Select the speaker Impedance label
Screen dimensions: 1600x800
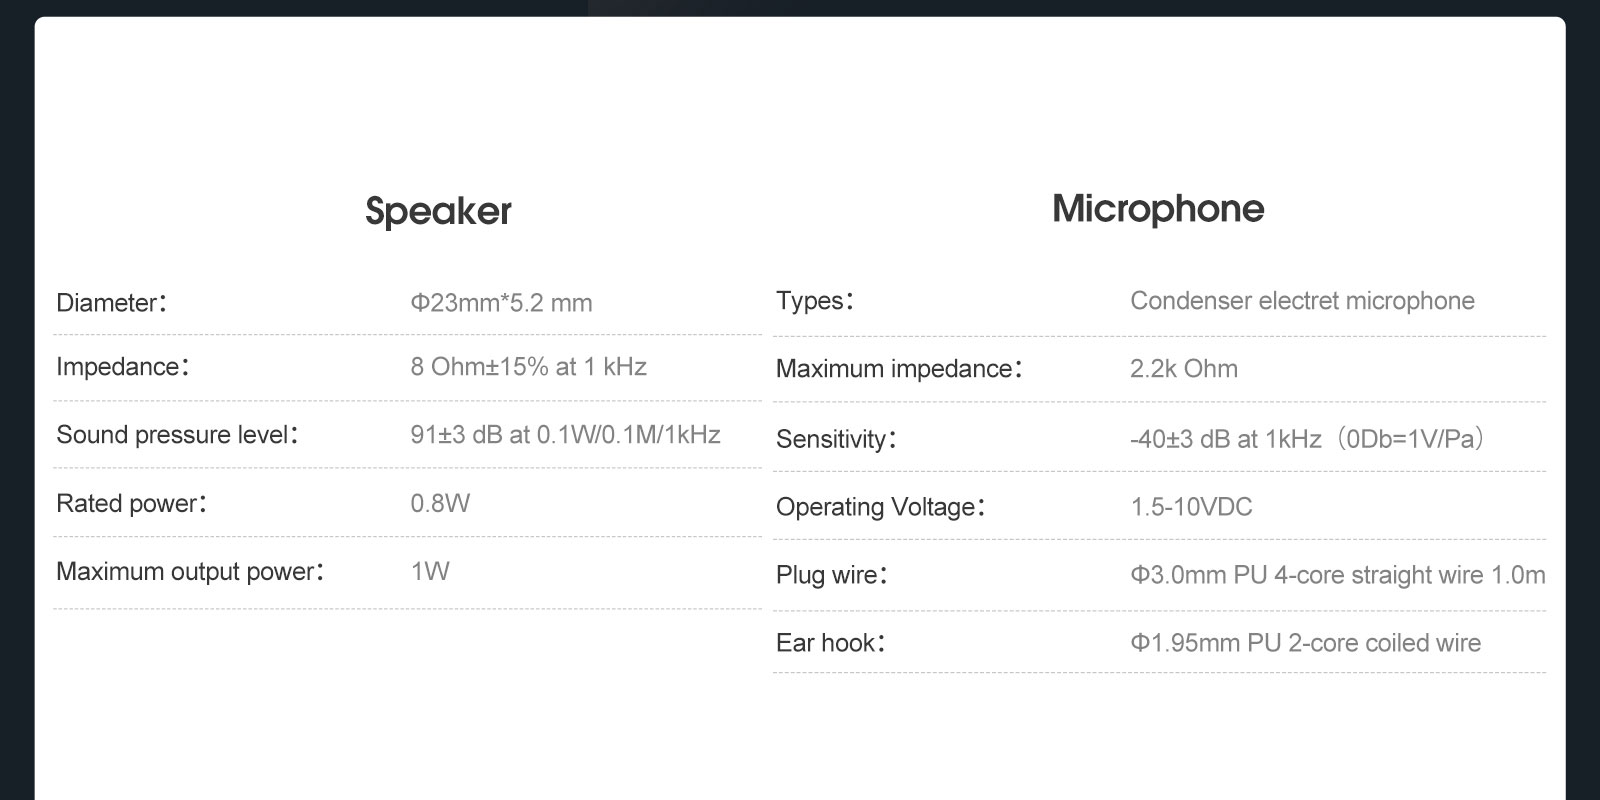[122, 367]
